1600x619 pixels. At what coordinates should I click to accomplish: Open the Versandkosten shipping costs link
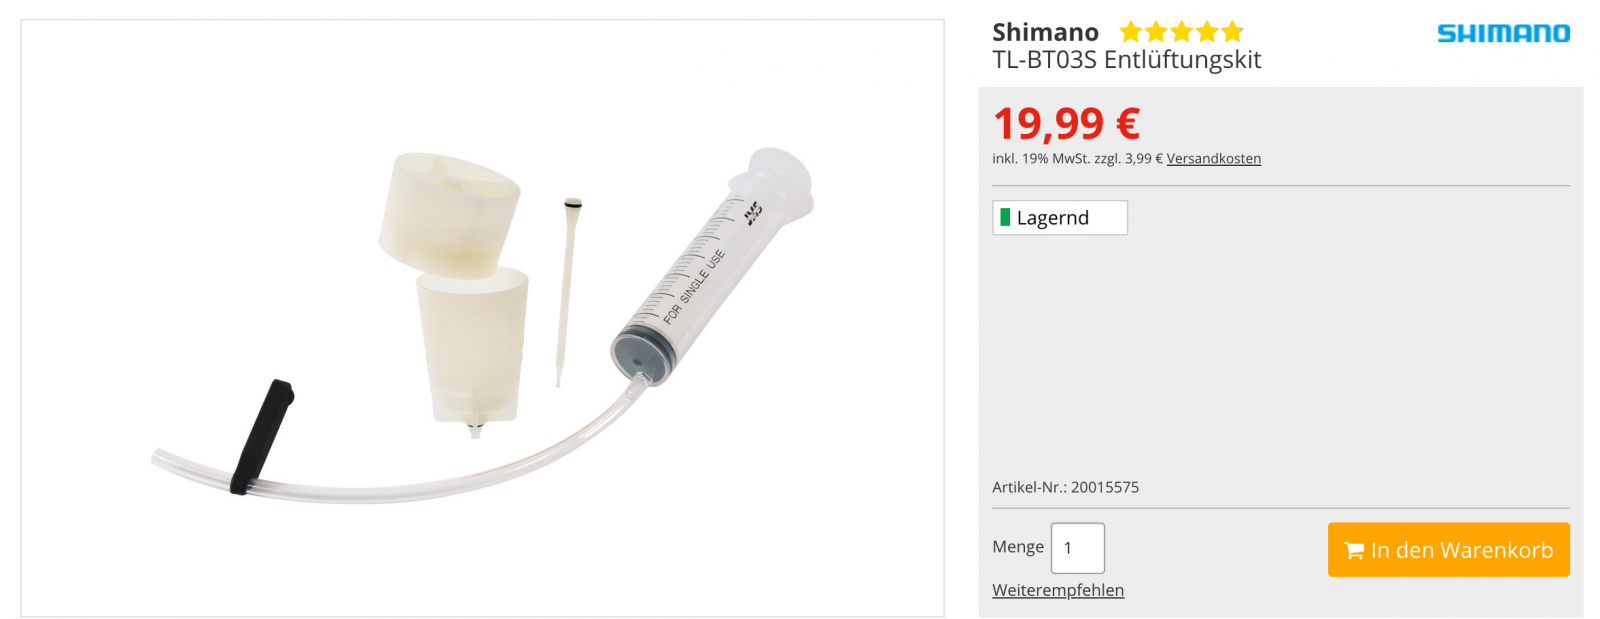(1213, 158)
